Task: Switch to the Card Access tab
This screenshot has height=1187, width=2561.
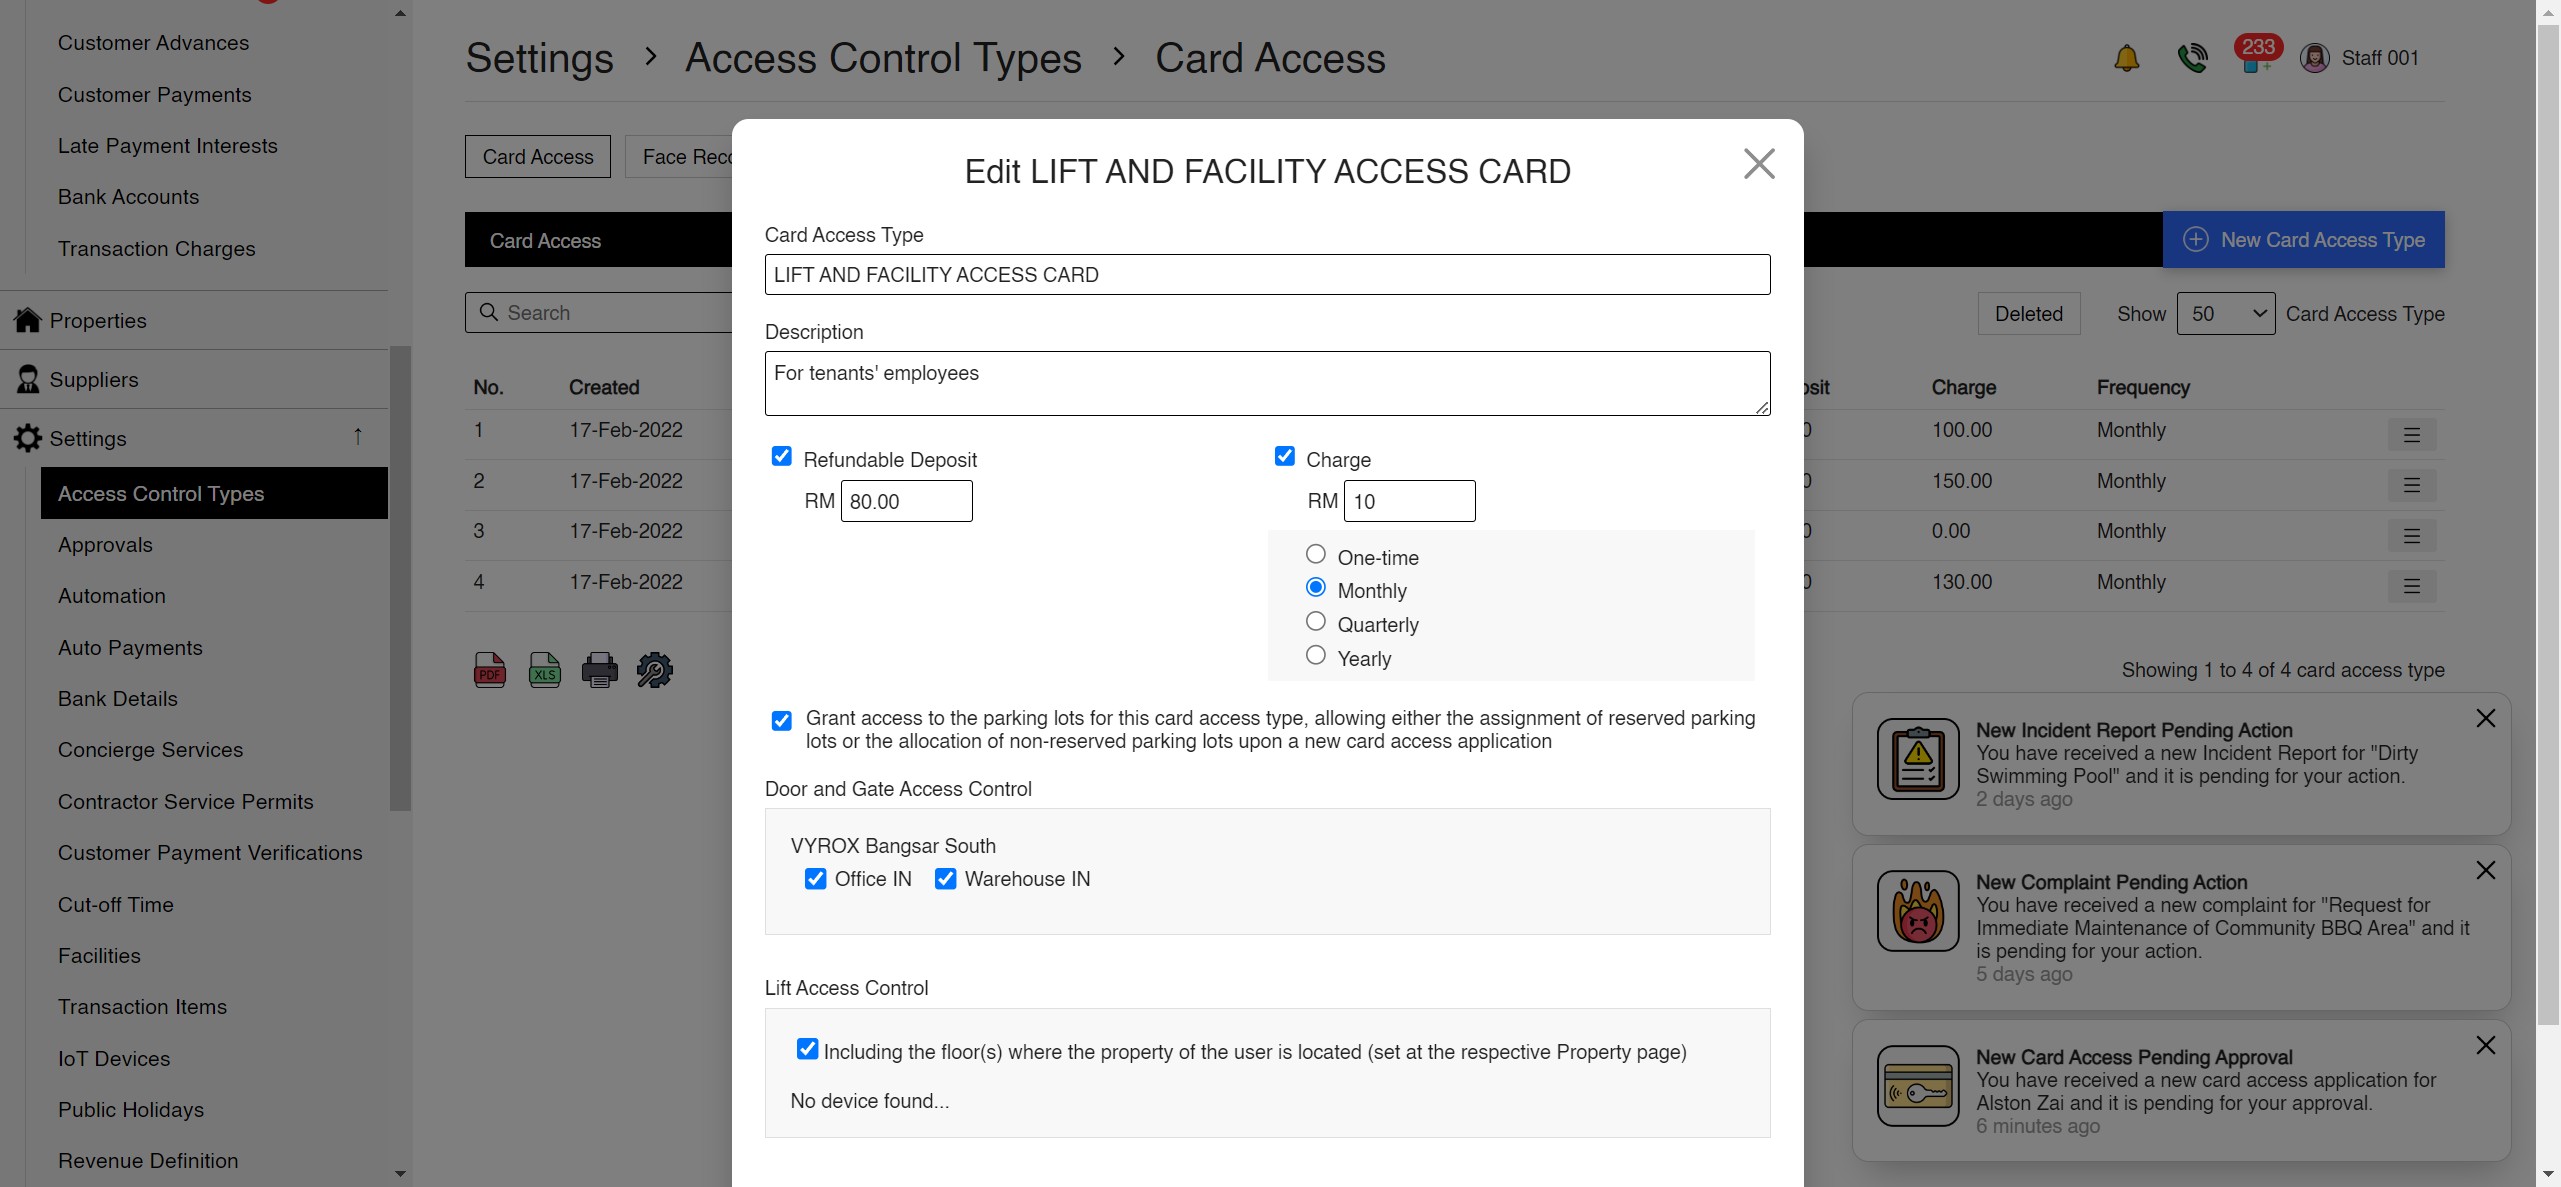Action: [x=538, y=157]
